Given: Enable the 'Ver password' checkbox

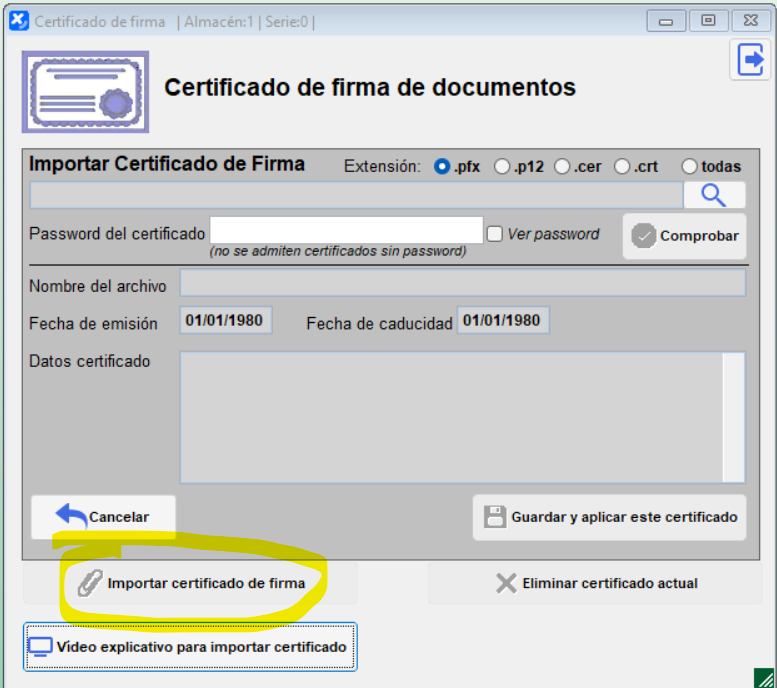Looking at the screenshot, I should click(x=495, y=234).
